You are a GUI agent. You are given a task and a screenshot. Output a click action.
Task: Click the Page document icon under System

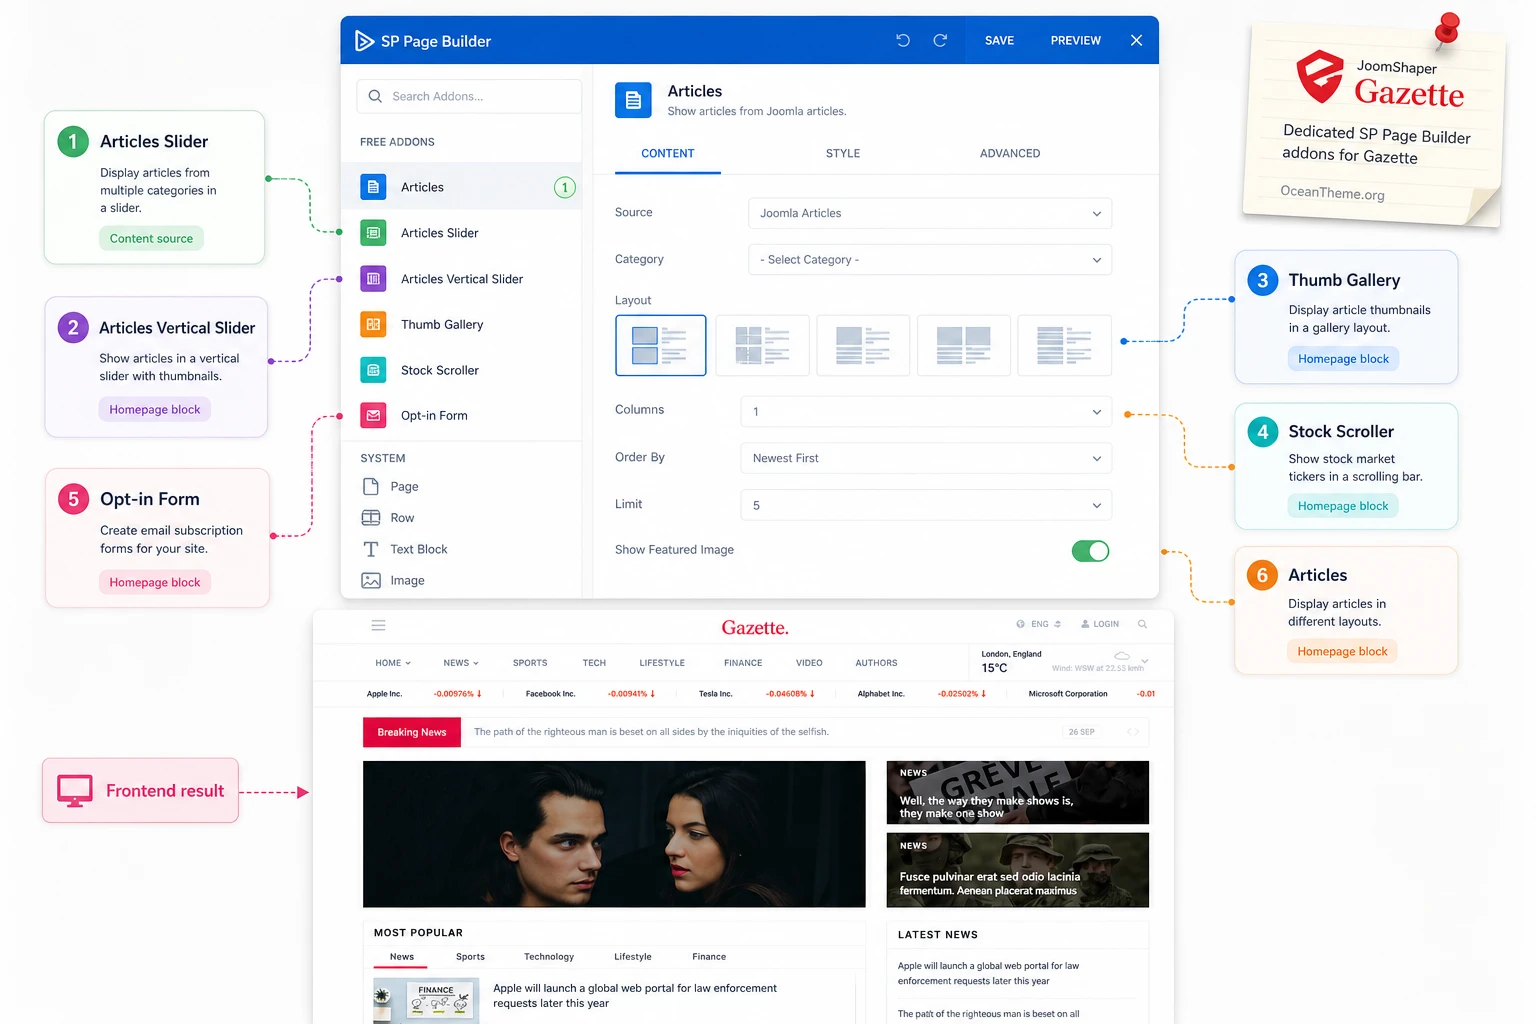(371, 486)
